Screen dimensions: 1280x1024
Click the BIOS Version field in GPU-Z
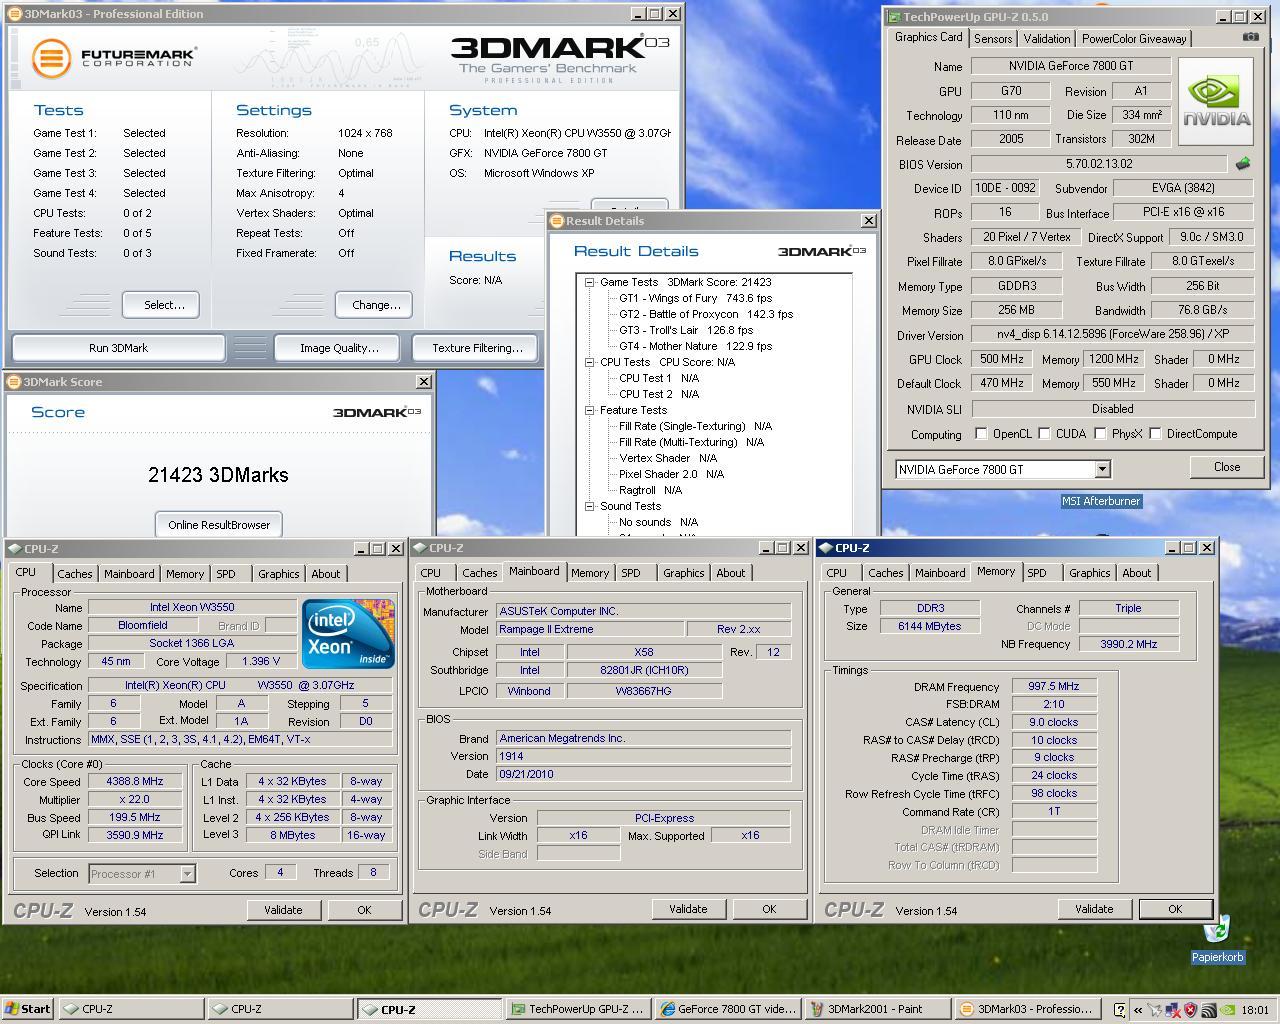point(1099,164)
